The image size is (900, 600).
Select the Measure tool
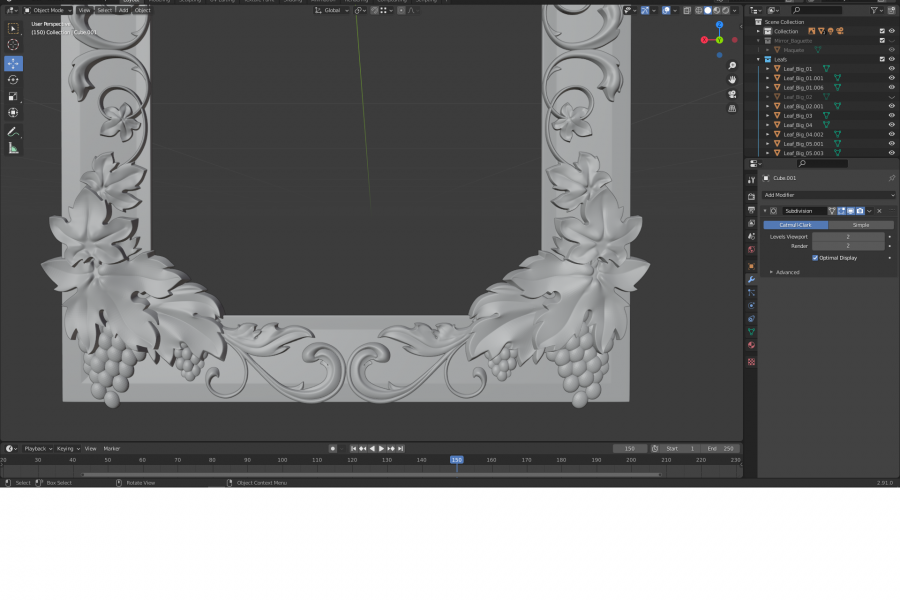pyautogui.click(x=13, y=149)
